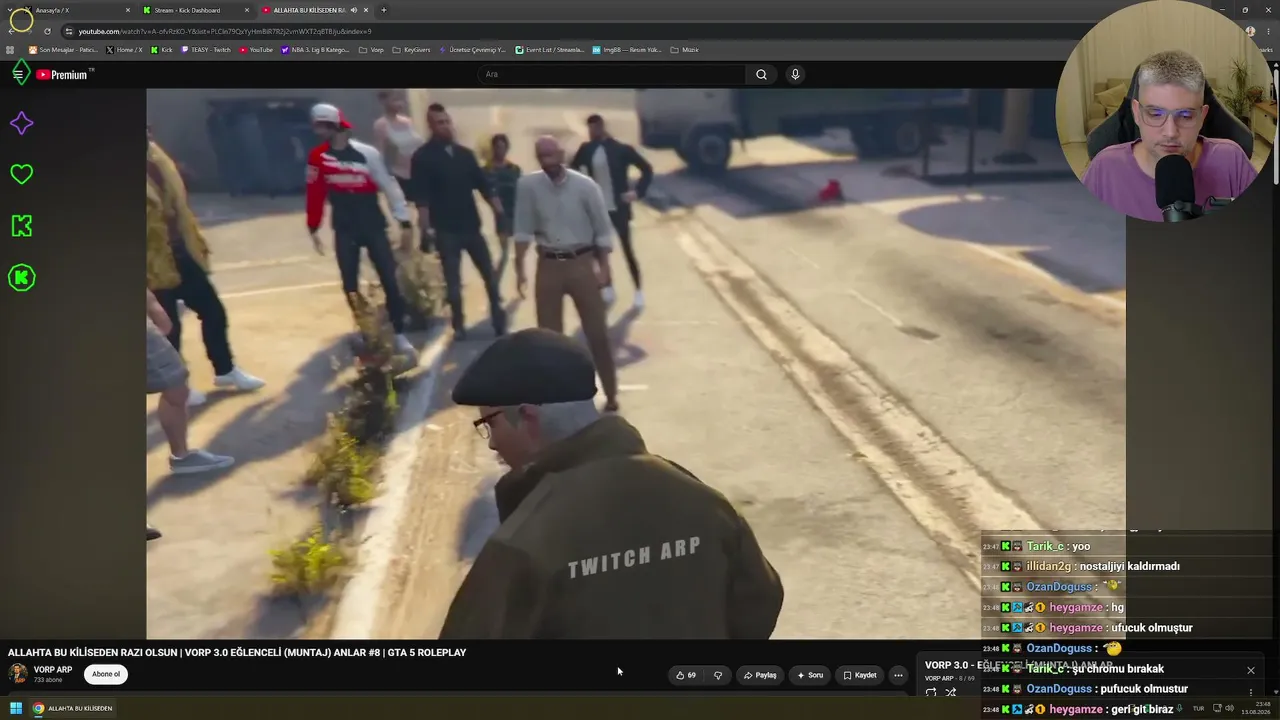Open Ücretsiz Çevrimiçi bookmark
Viewport: 1280px width, 720px height.
(472, 50)
